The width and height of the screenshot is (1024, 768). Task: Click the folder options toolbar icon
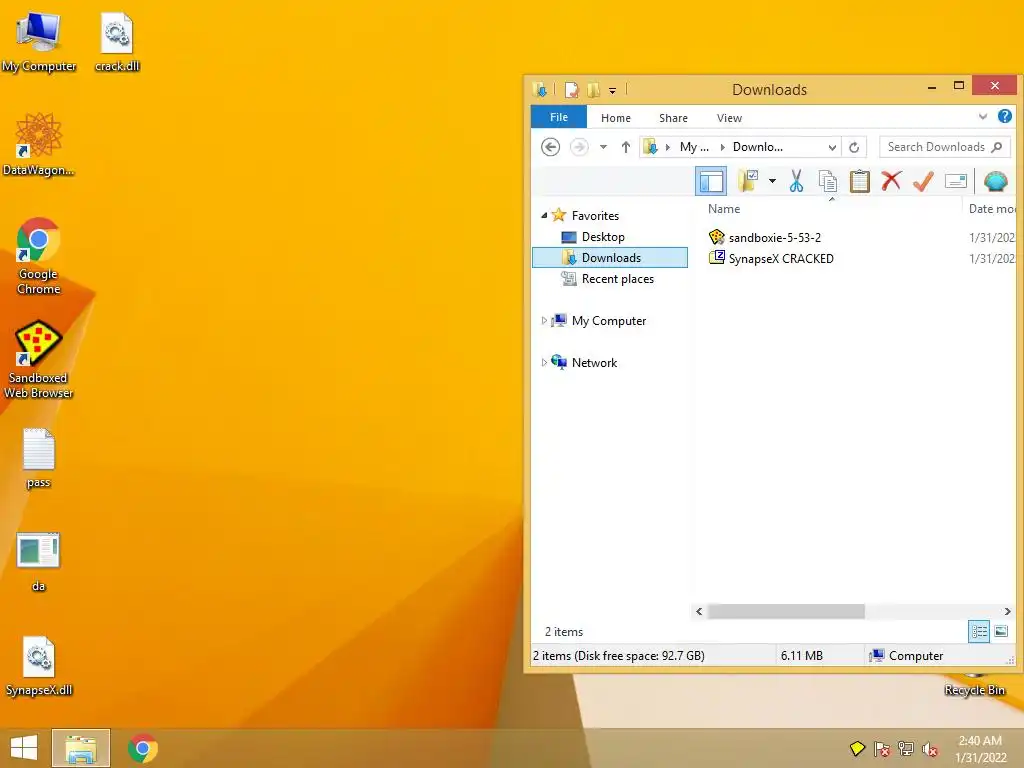[748, 181]
